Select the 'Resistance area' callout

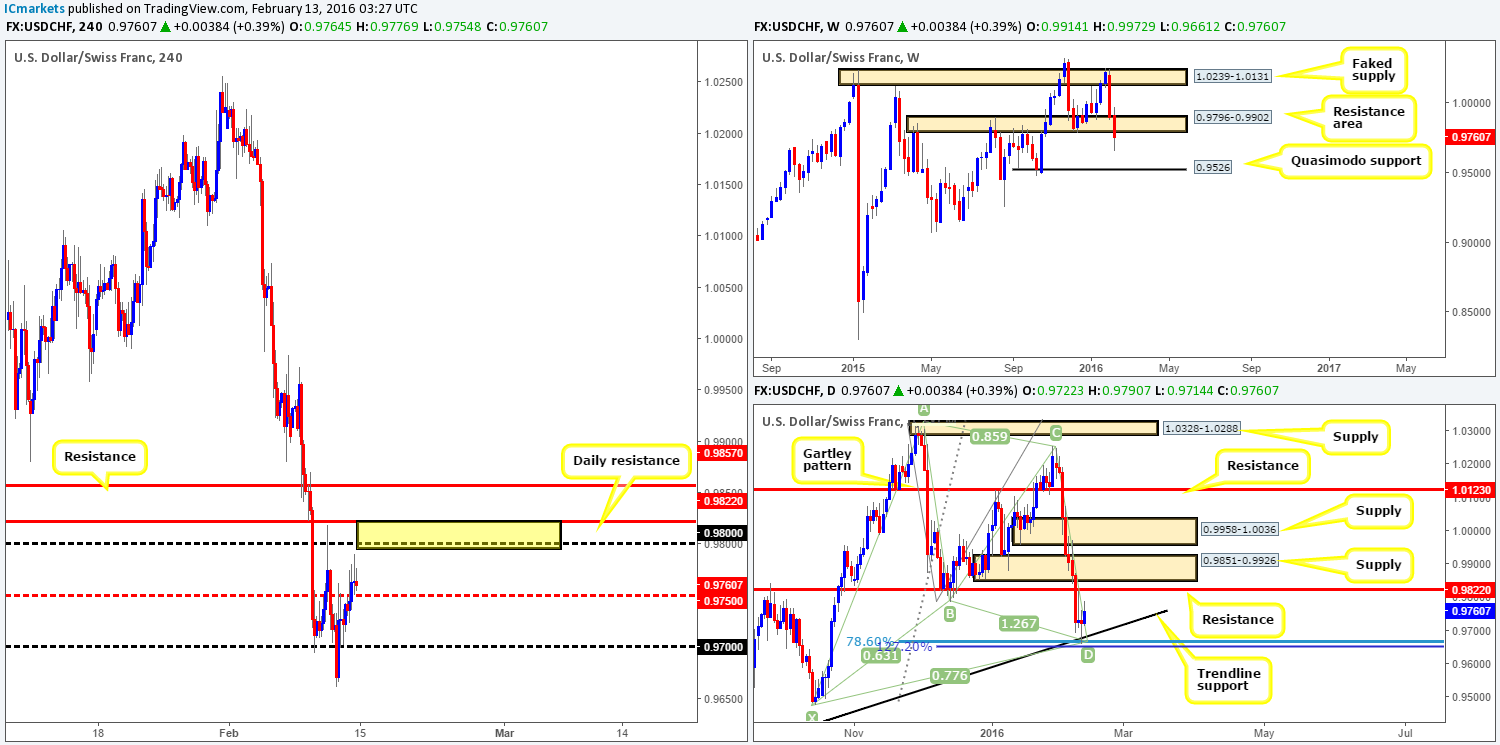1368,116
